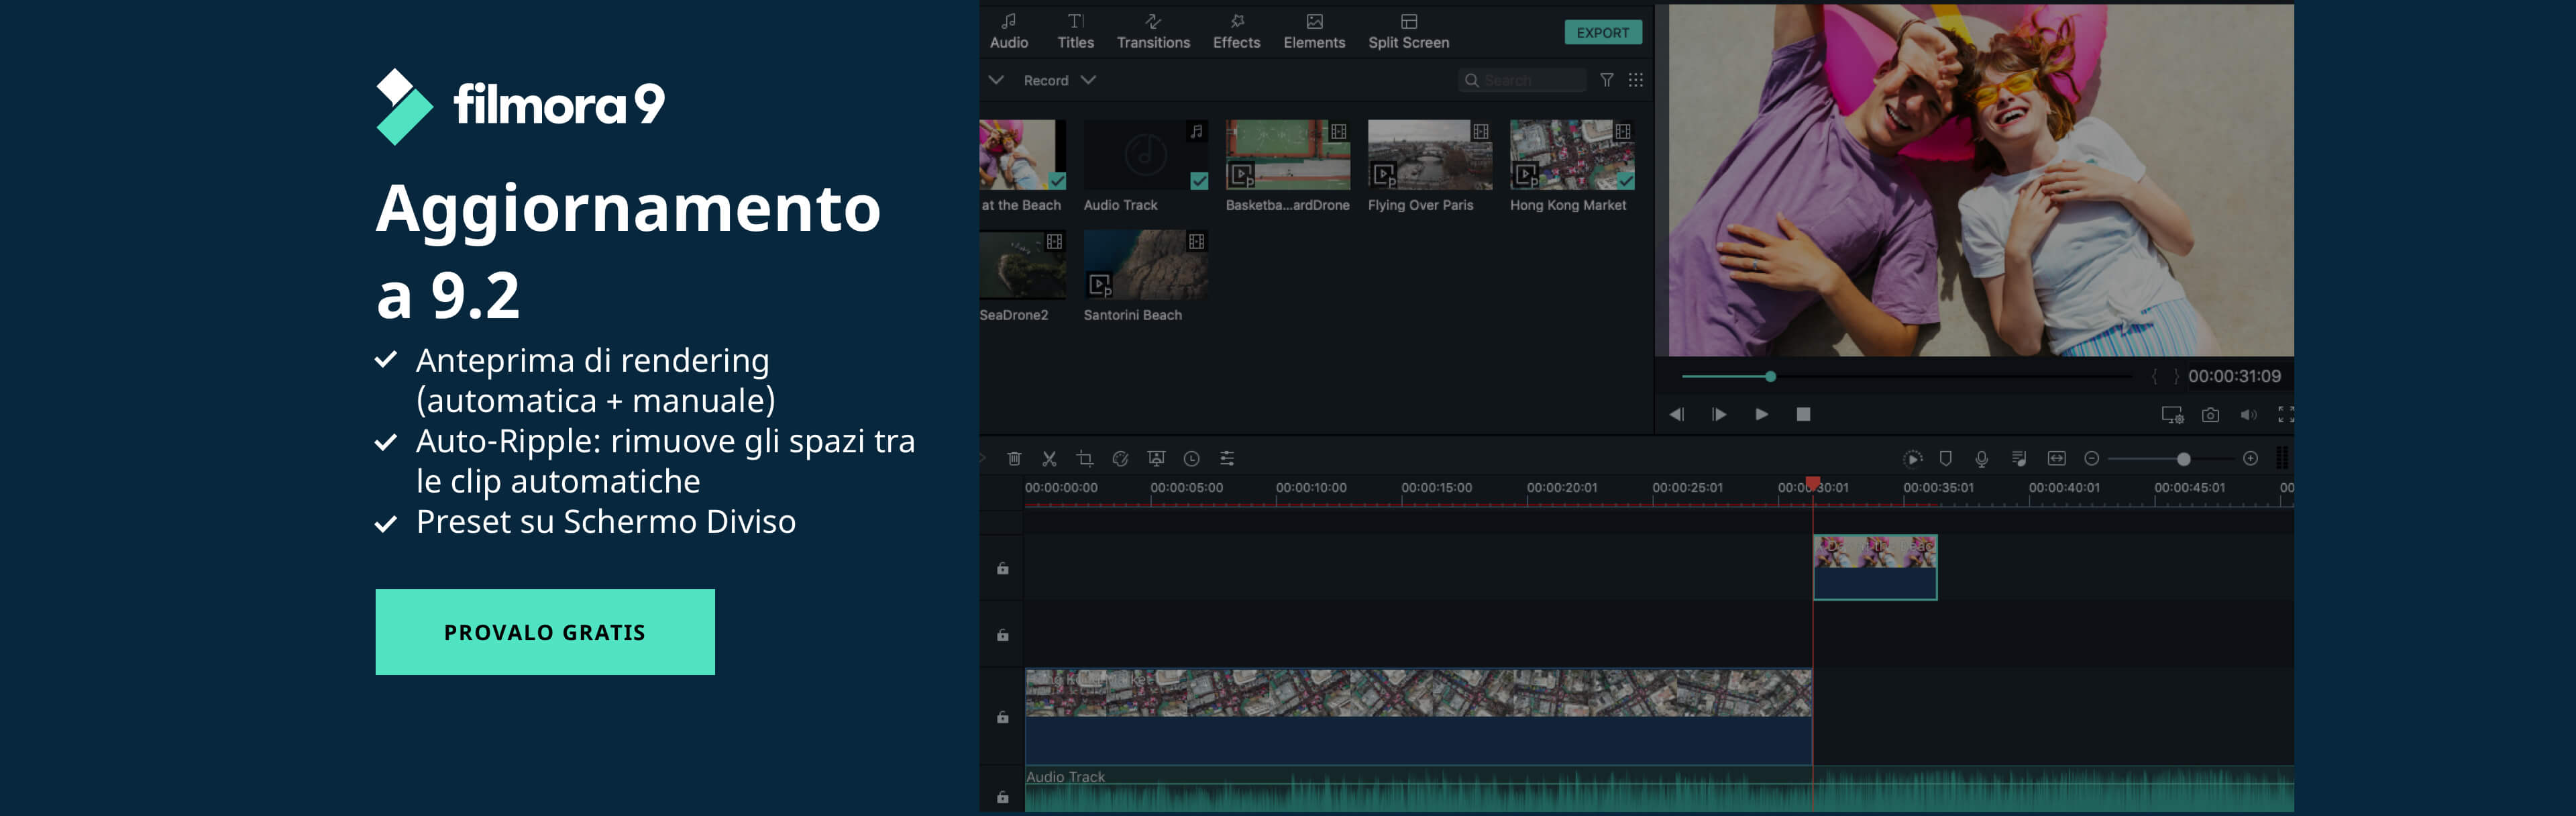The image size is (2576, 816).
Task: Click the Render Preview icon
Action: point(1912,458)
